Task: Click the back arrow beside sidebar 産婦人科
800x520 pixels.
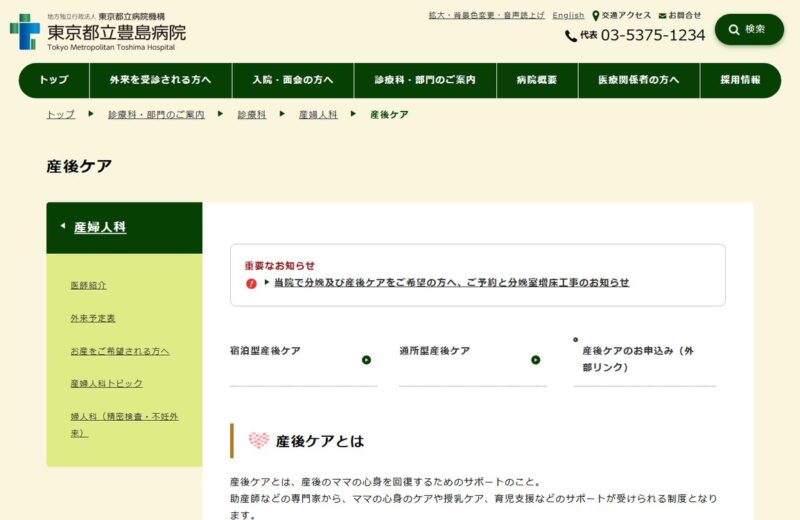Action: point(63,226)
